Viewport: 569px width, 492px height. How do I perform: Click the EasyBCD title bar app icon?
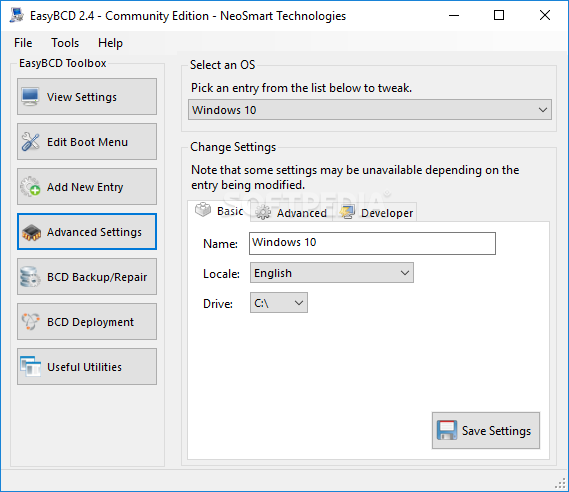(x=17, y=15)
